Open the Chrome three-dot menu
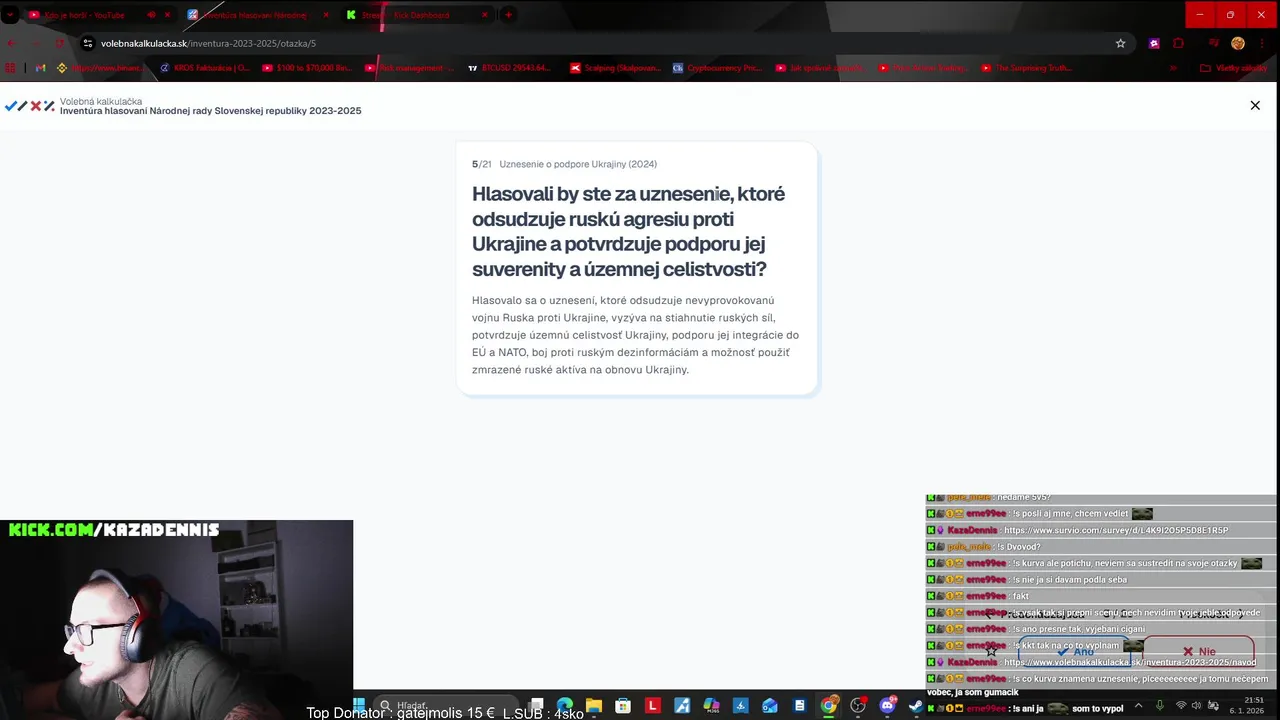Viewport: 1280px width, 720px height. tap(1263, 43)
